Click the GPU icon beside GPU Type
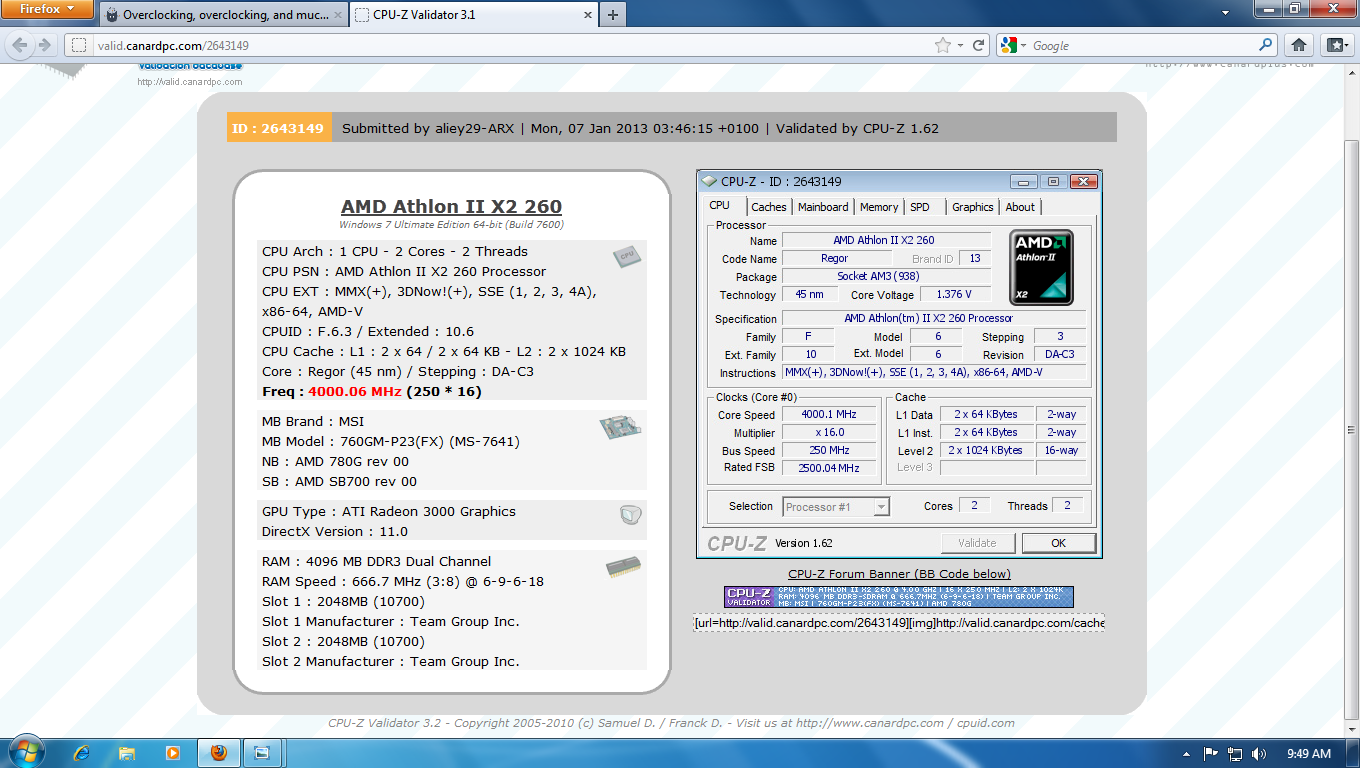The image size is (1360, 768). pyautogui.click(x=630, y=516)
